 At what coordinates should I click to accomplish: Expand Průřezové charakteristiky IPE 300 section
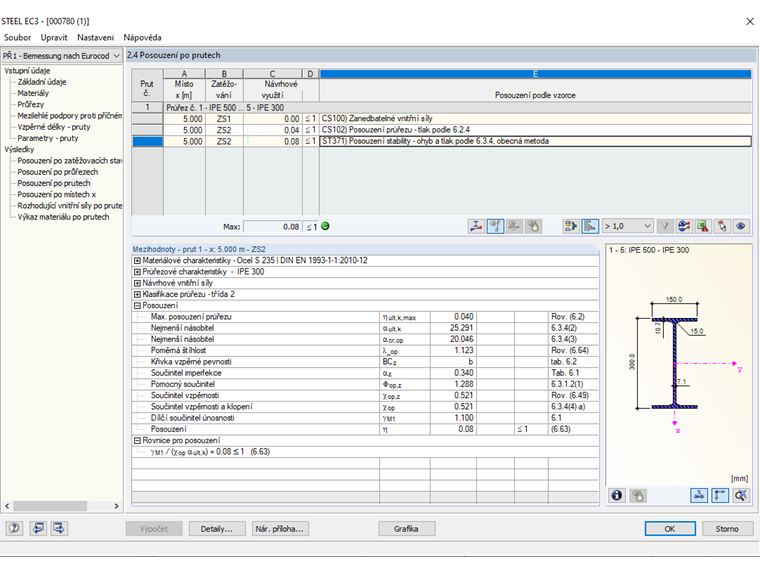coord(137,272)
